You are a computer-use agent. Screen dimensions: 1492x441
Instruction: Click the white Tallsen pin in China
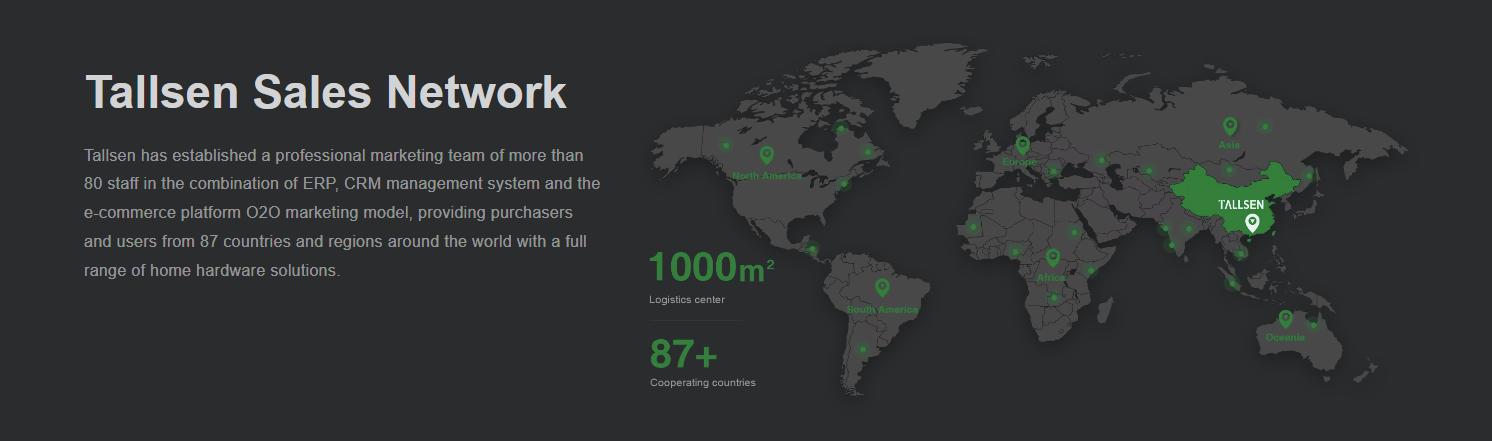1252,223
